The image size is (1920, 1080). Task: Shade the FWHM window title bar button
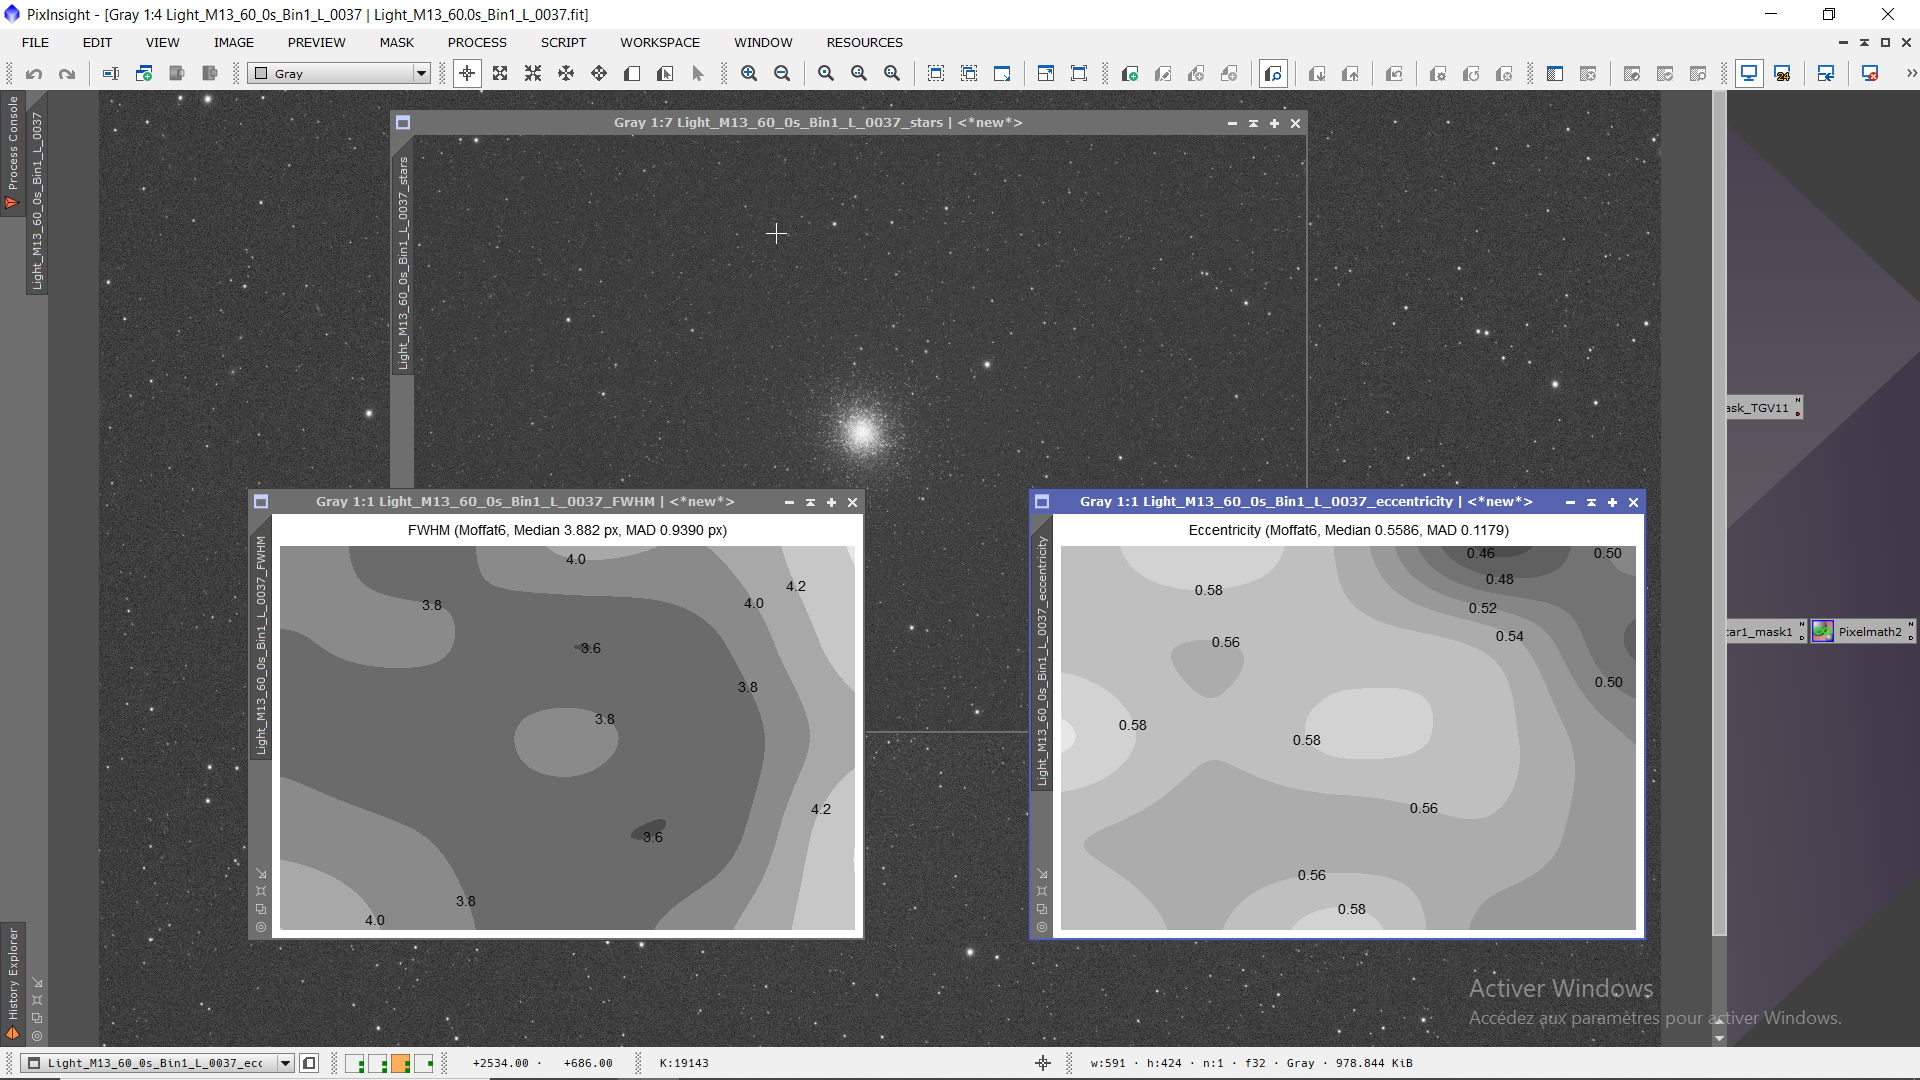tap(810, 502)
